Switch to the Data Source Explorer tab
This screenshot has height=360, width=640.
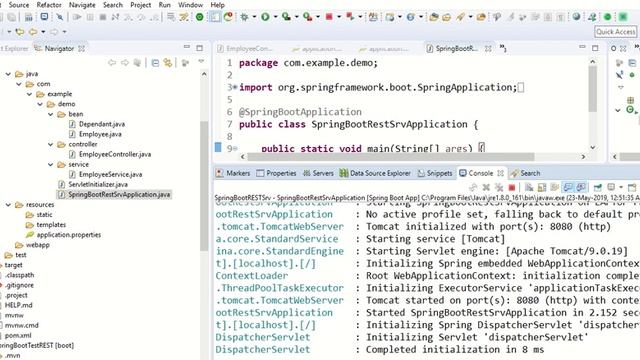(375, 173)
